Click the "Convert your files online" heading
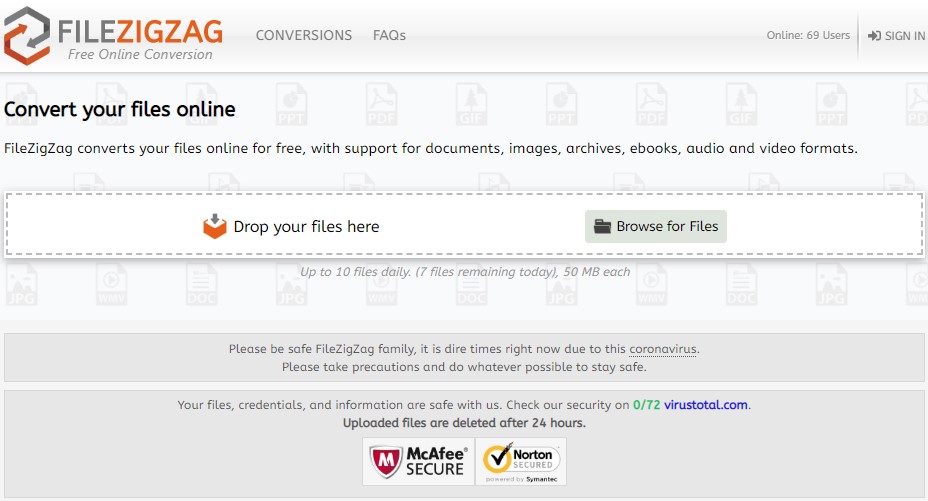The height and width of the screenshot is (501, 928). 120,109
